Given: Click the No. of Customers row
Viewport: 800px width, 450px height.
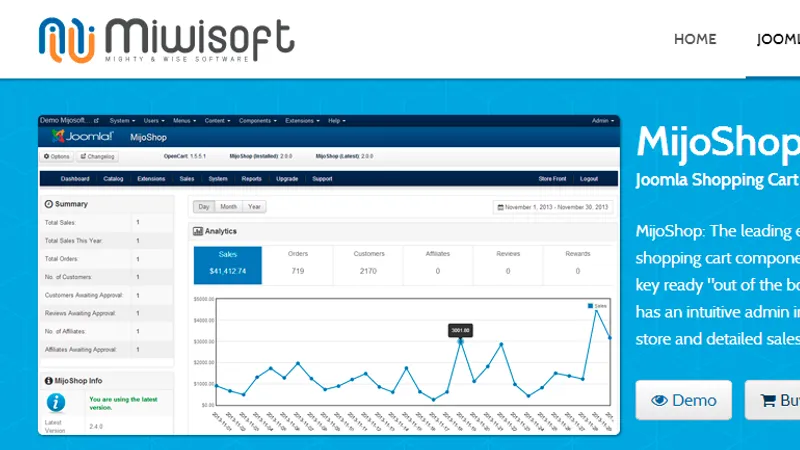Looking at the screenshot, I should [107, 277].
